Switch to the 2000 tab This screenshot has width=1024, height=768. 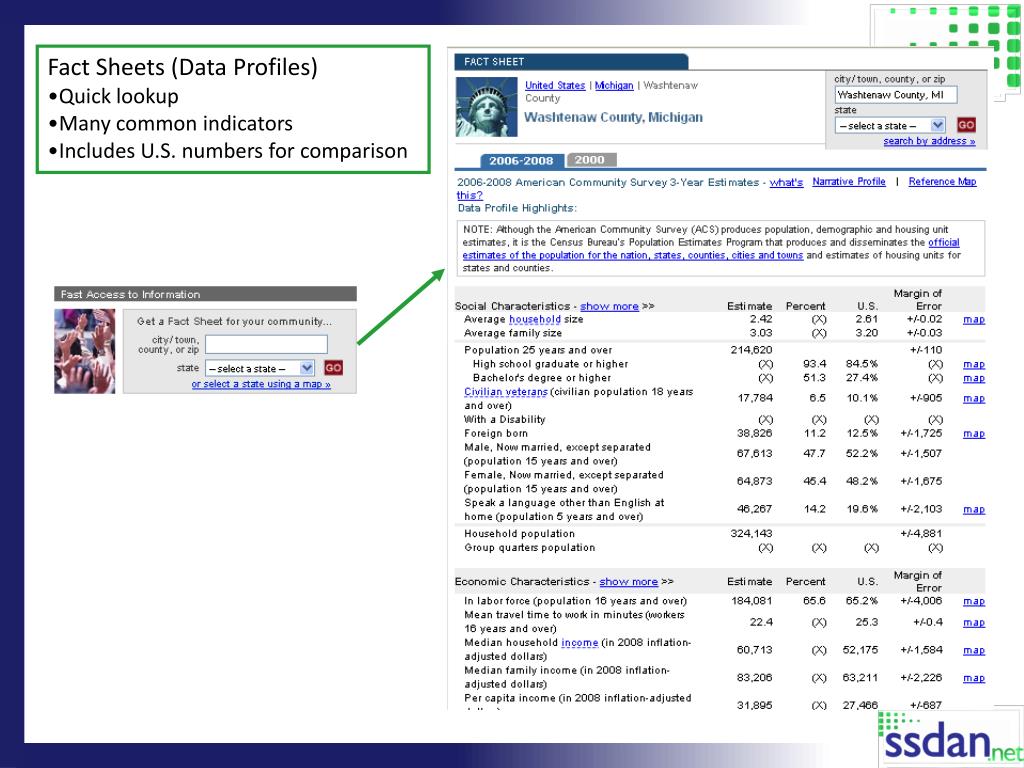590,160
